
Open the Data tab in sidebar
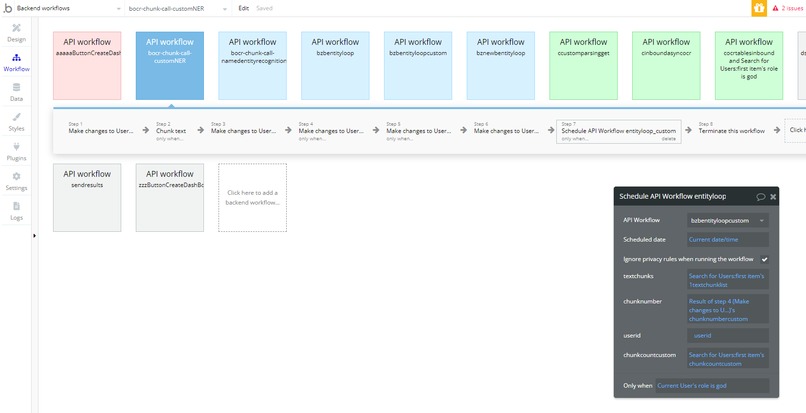point(16,92)
